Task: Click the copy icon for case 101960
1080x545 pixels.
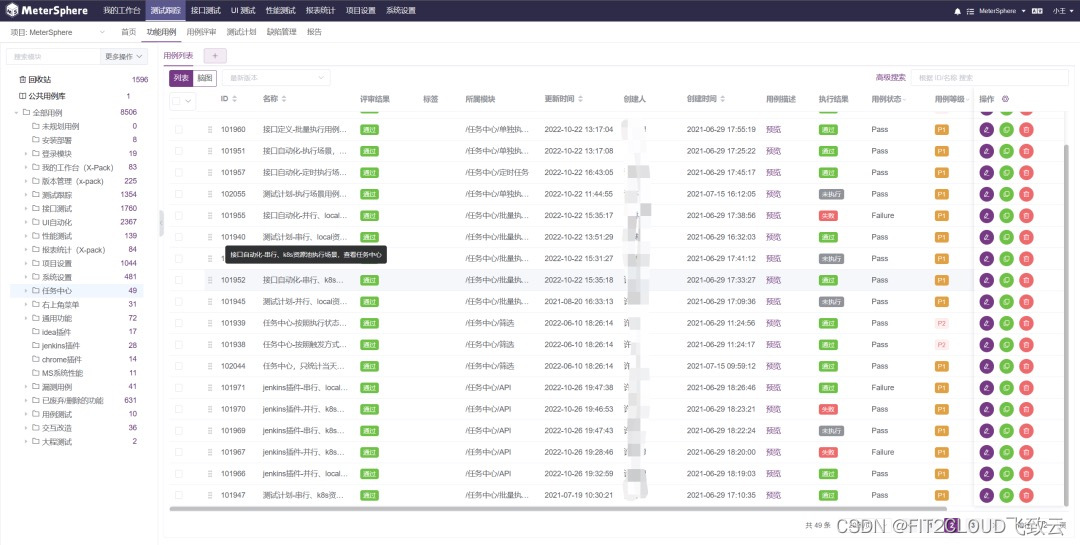Action: pyautogui.click(x=1006, y=129)
